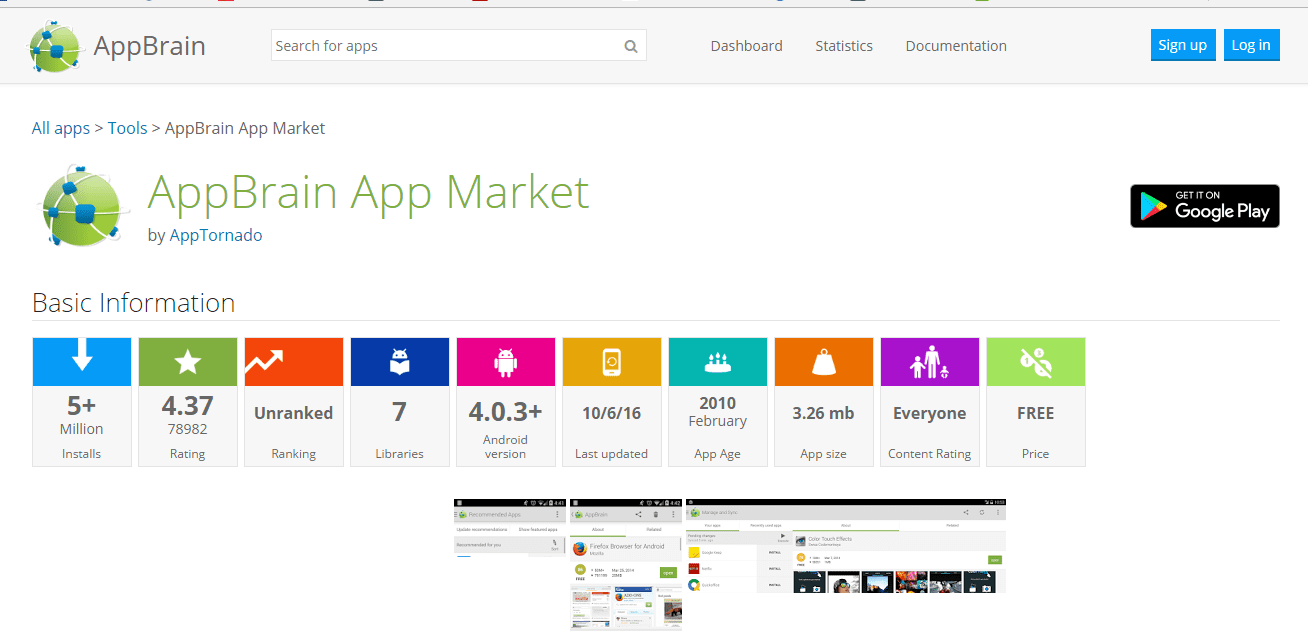This screenshot has height=631, width=1308.
Task: Follow the Tools breadcrumb link
Action: [x=128, y=128]
